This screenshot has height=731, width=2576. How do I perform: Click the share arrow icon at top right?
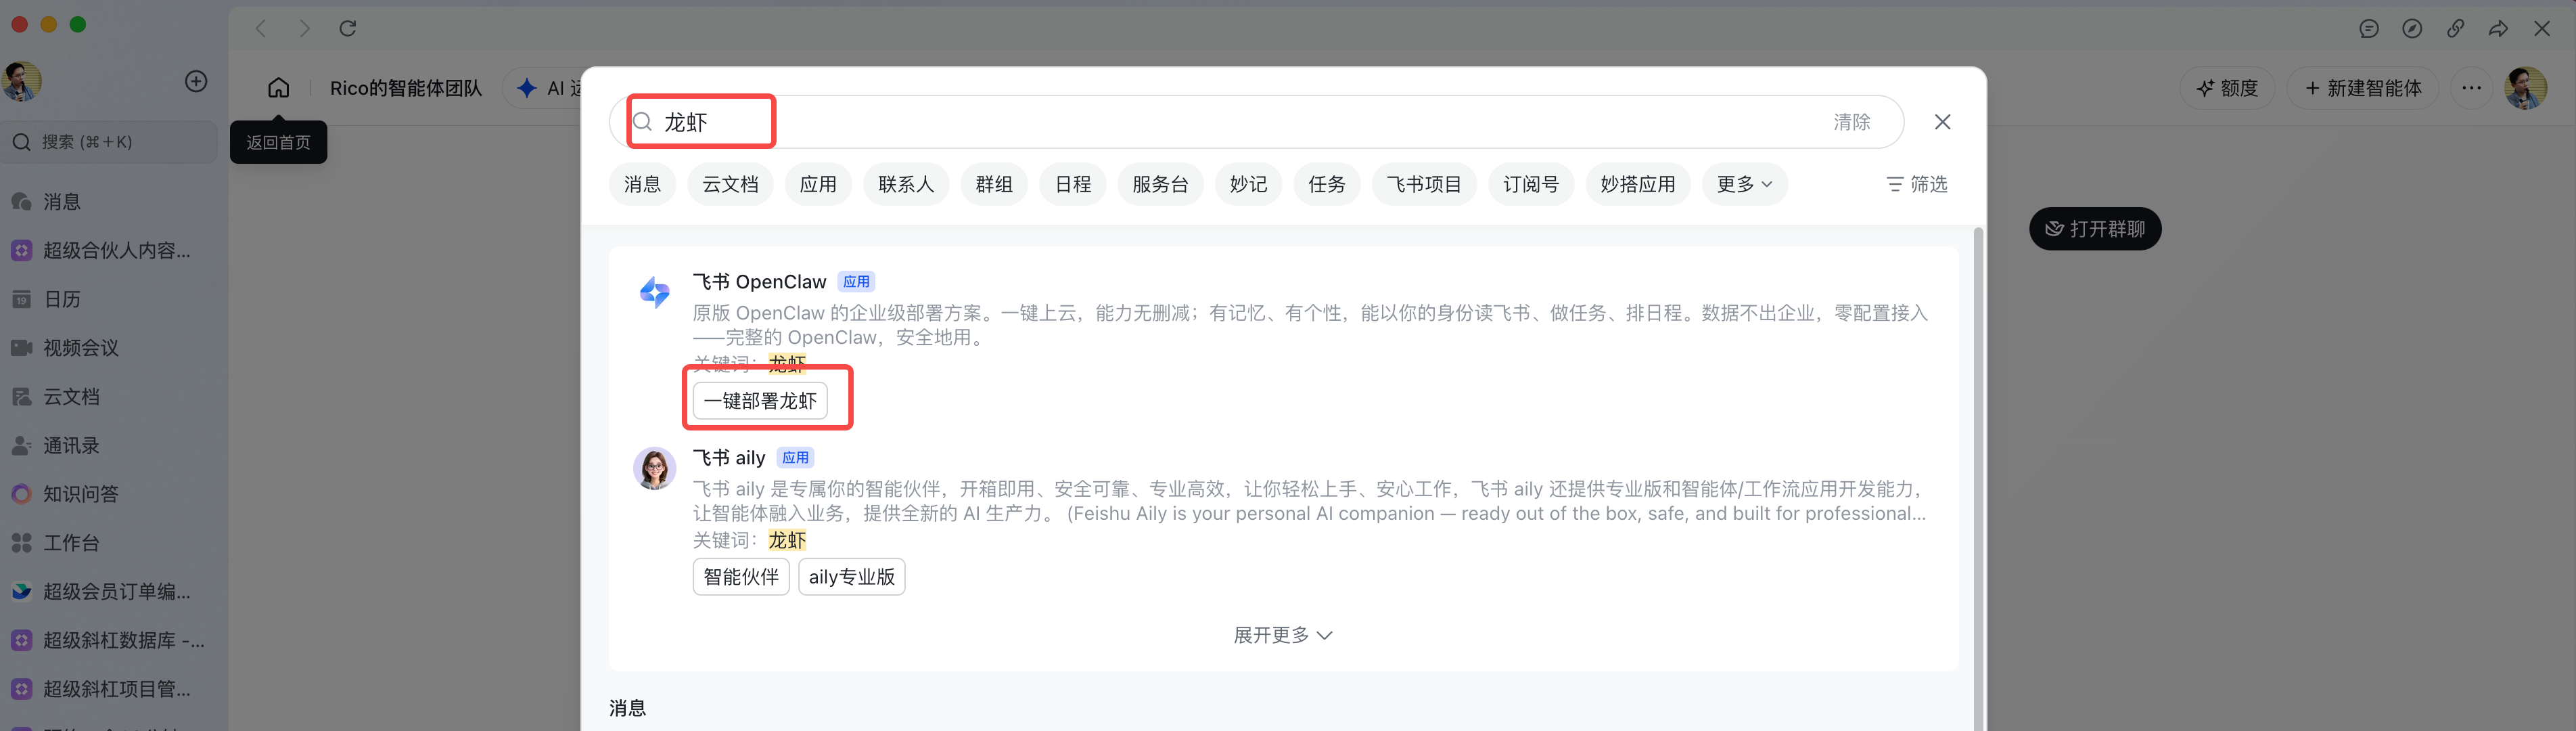pos(2498,28)
